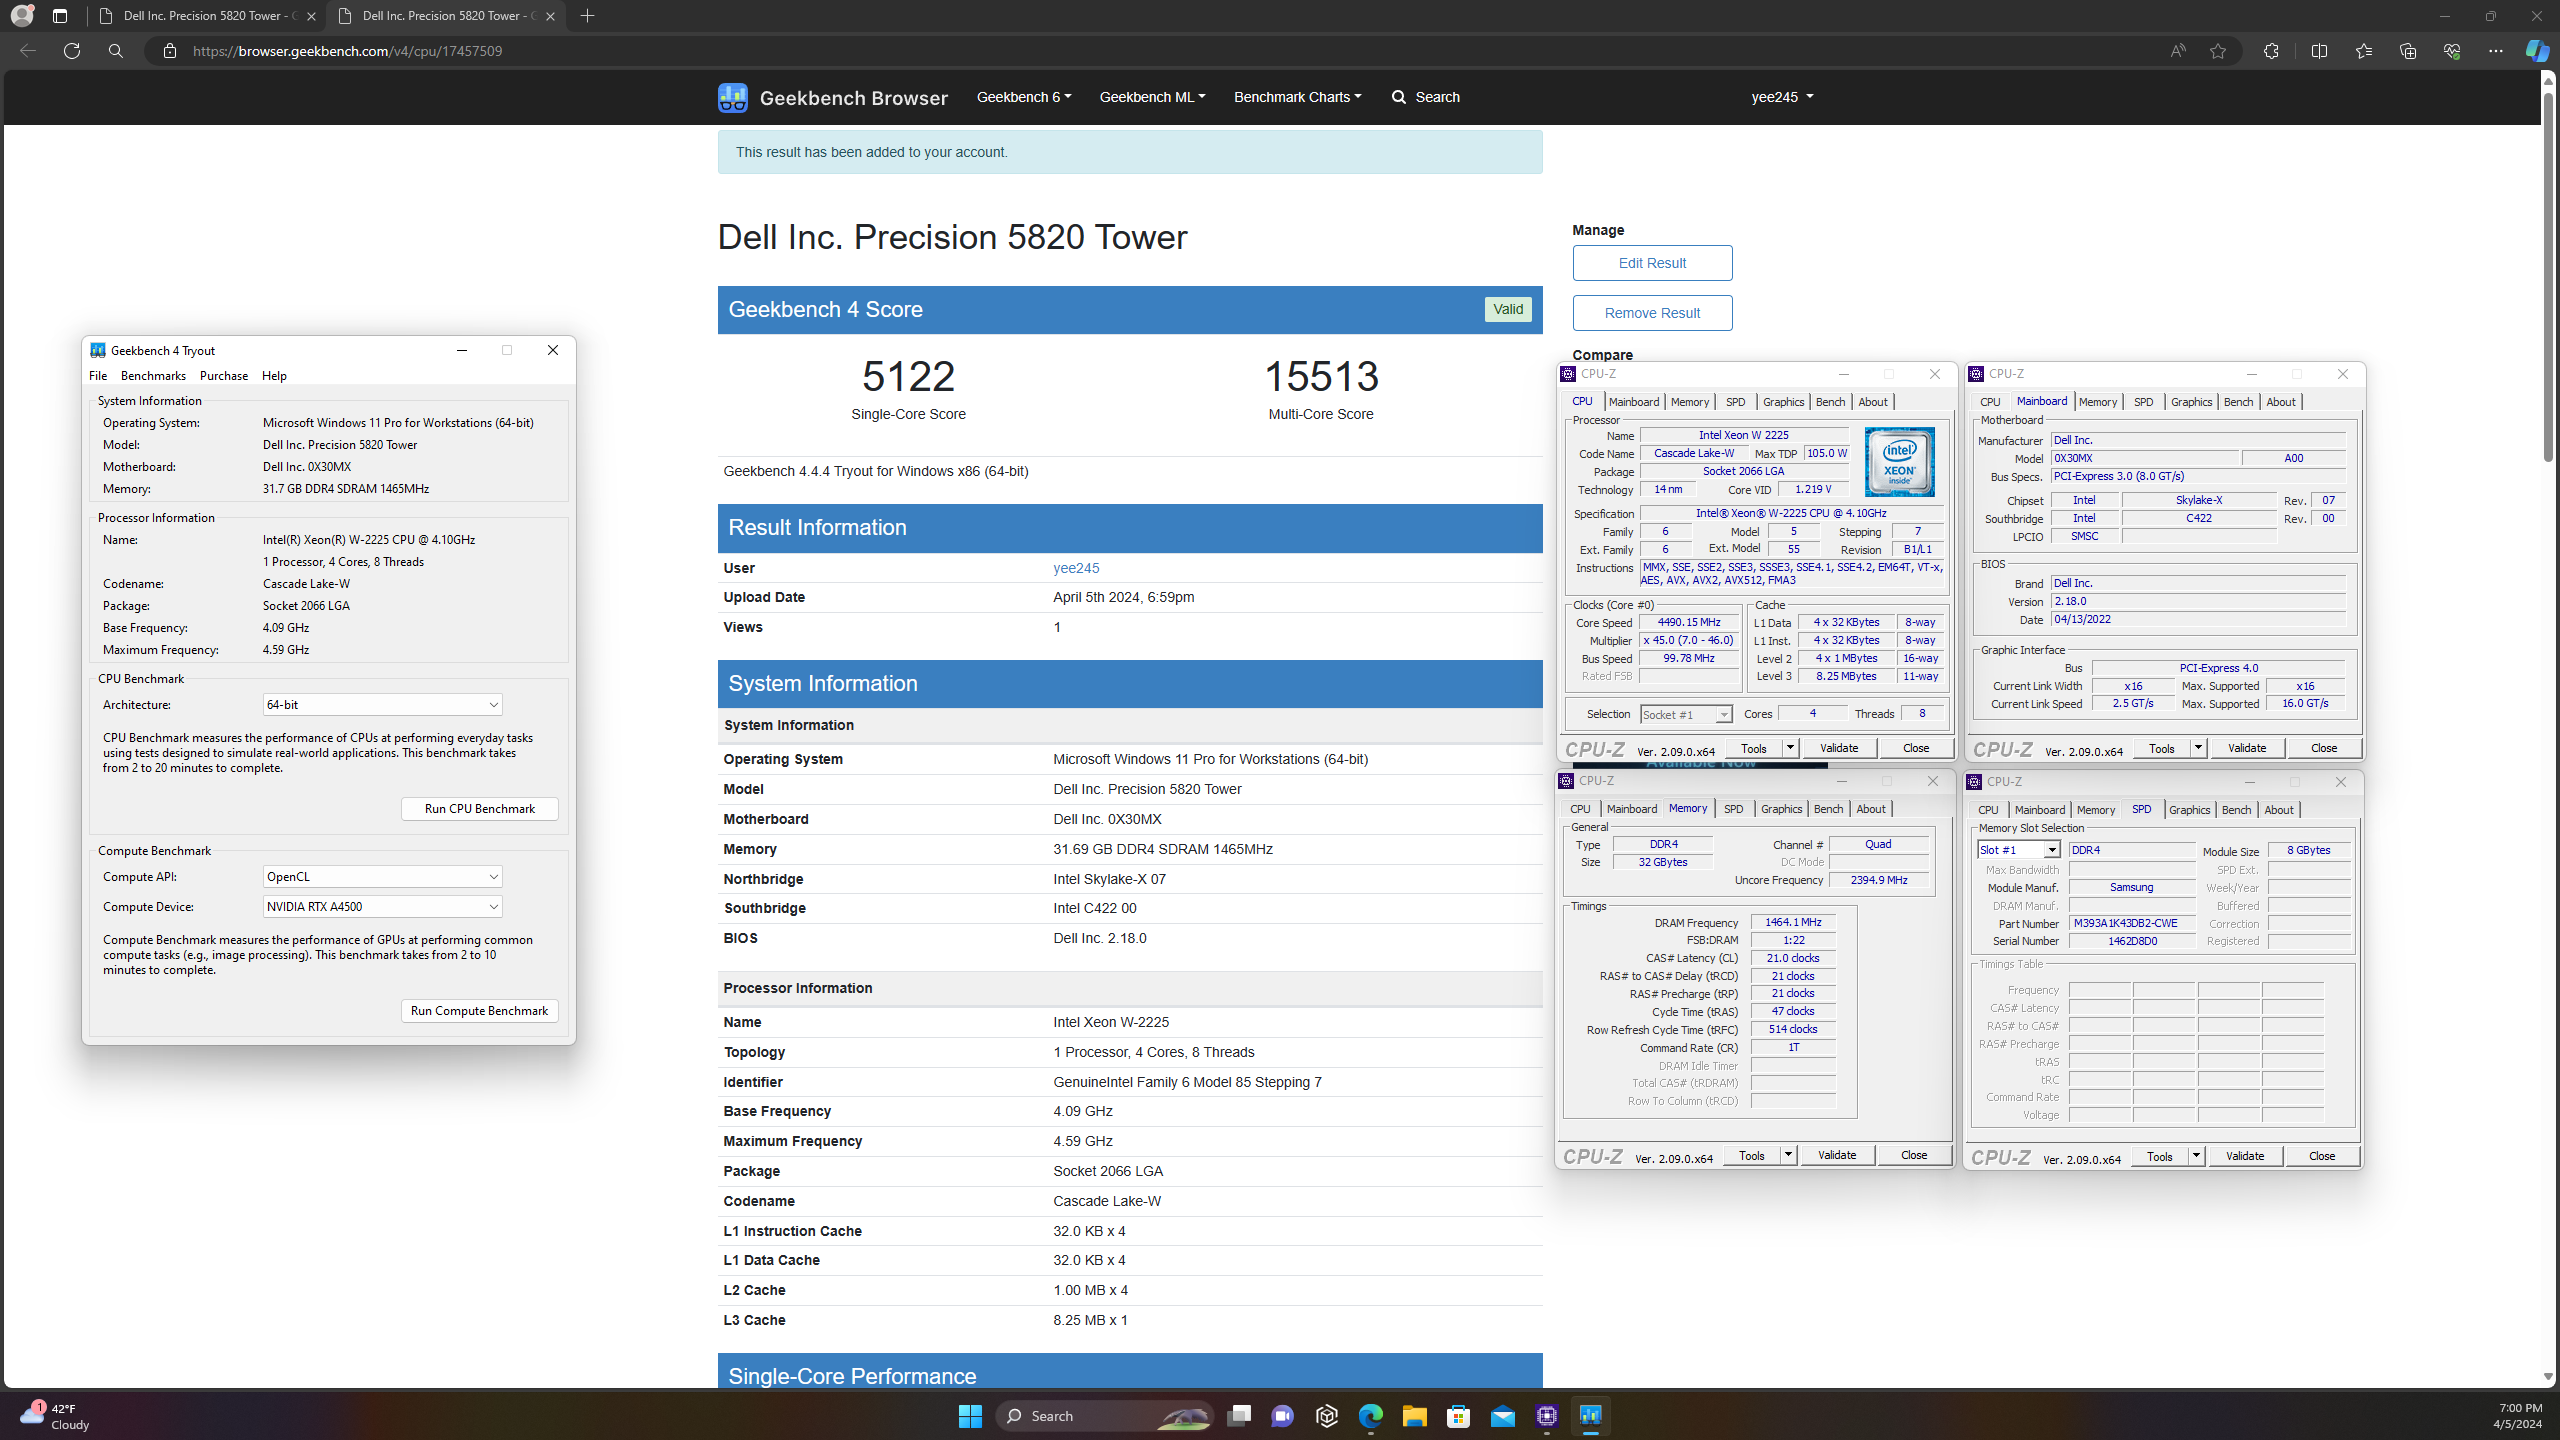The height and width of the screenshot is (1440, 2560).
Task: Switch to Bench tab in top-left CPU-Z window
Action: [x=1830, y=402]
